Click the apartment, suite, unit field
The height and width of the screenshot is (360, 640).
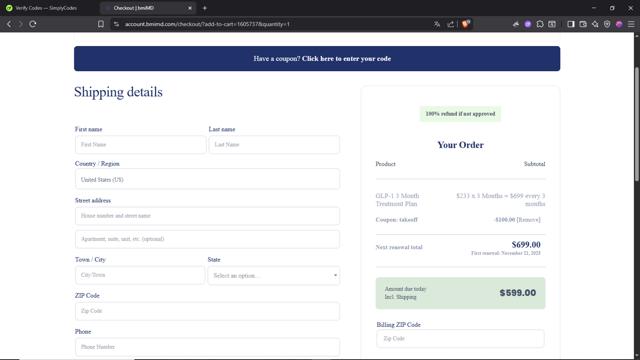coord(207,239)
